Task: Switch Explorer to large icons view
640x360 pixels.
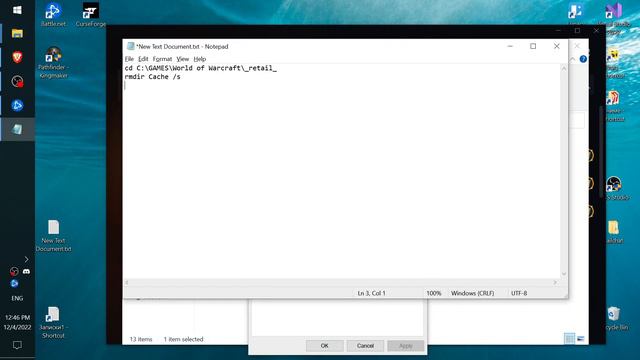Action: (581, 338)
